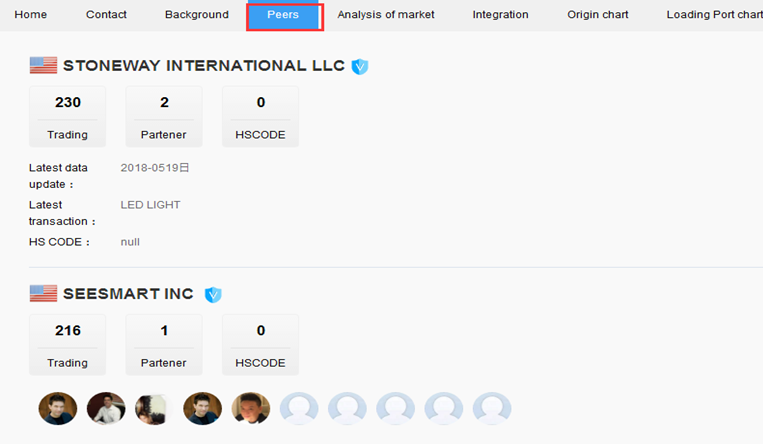Click the first blank placeholder avatar
Screen dimensions: 763x445
tap(299, 408)
